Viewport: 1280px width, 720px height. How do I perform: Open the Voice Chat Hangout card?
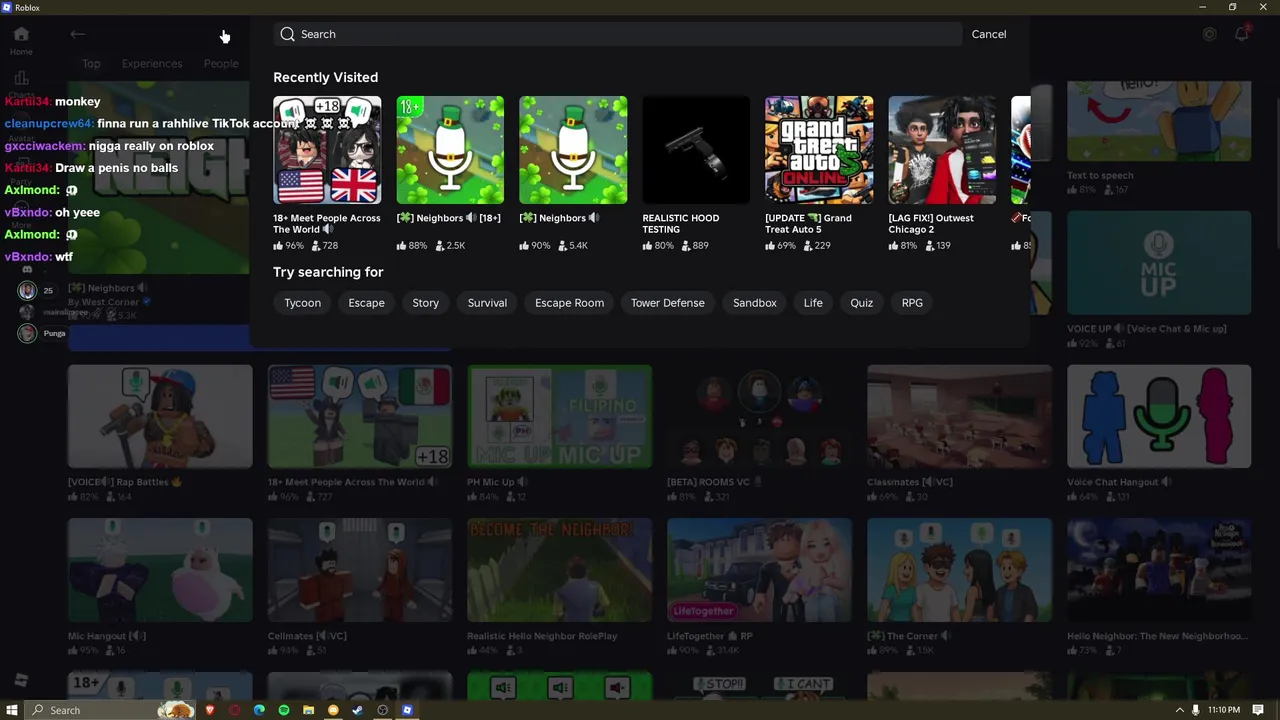[x=1159, y=417]
